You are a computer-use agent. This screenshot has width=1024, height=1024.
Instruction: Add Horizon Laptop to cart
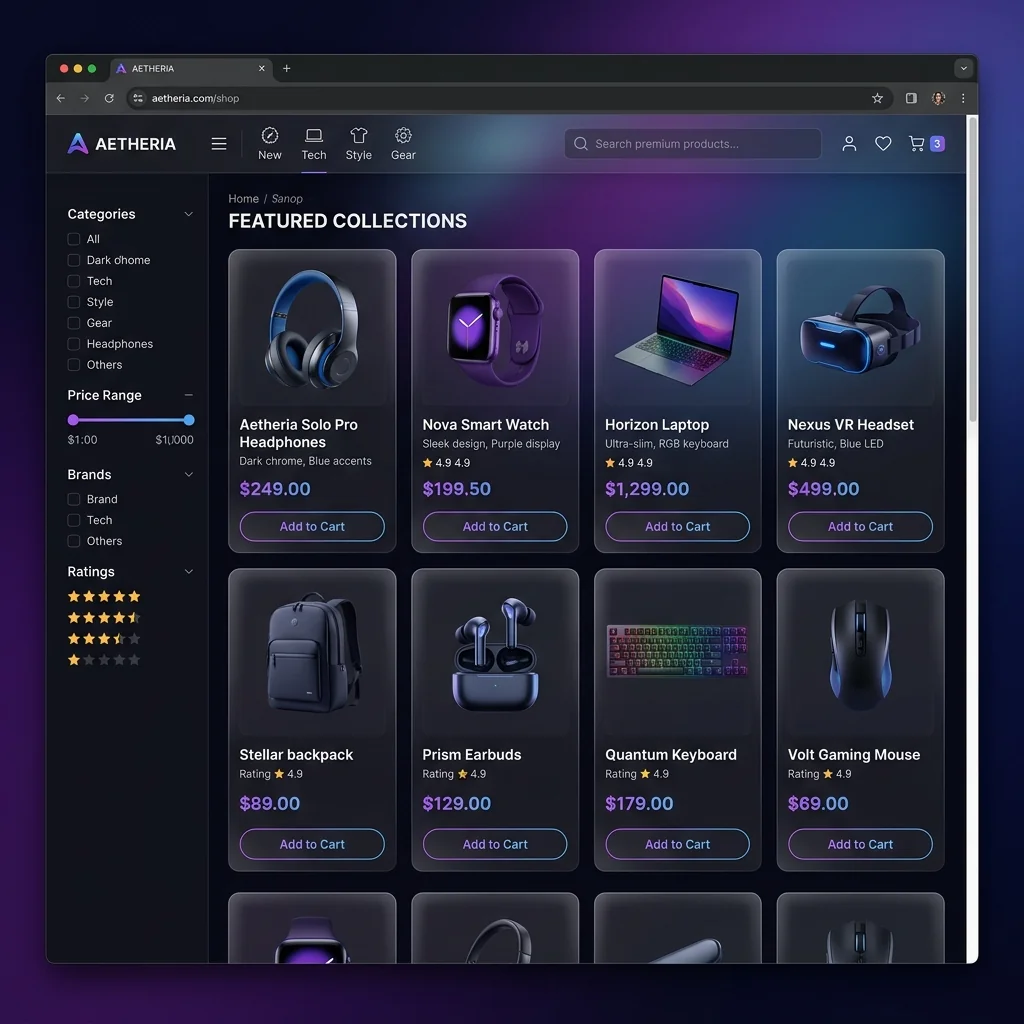click(677, 526)
